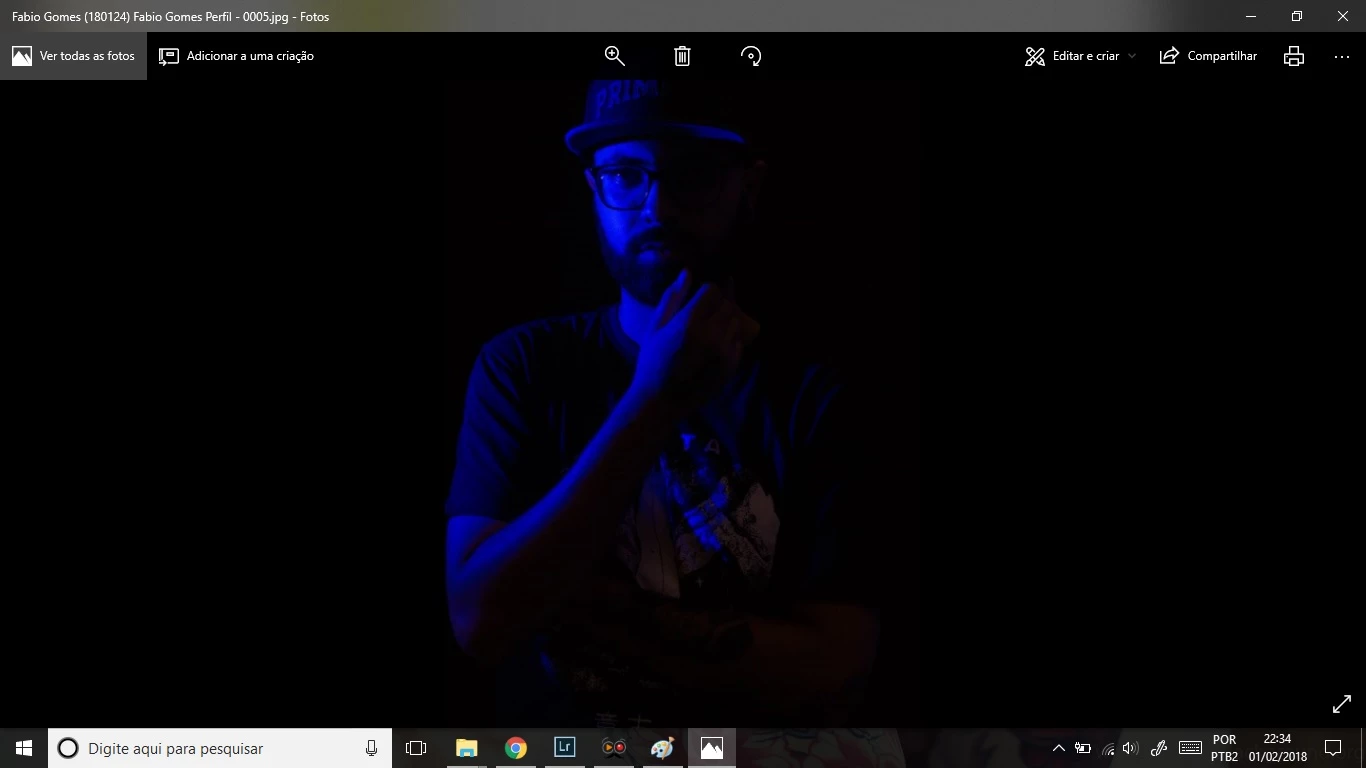Image resolution: width=1366 pixels, height=768 pixels.
Task: Open the touch keyboard icon
Action: pyautogui.click(x=1190, y=748)
